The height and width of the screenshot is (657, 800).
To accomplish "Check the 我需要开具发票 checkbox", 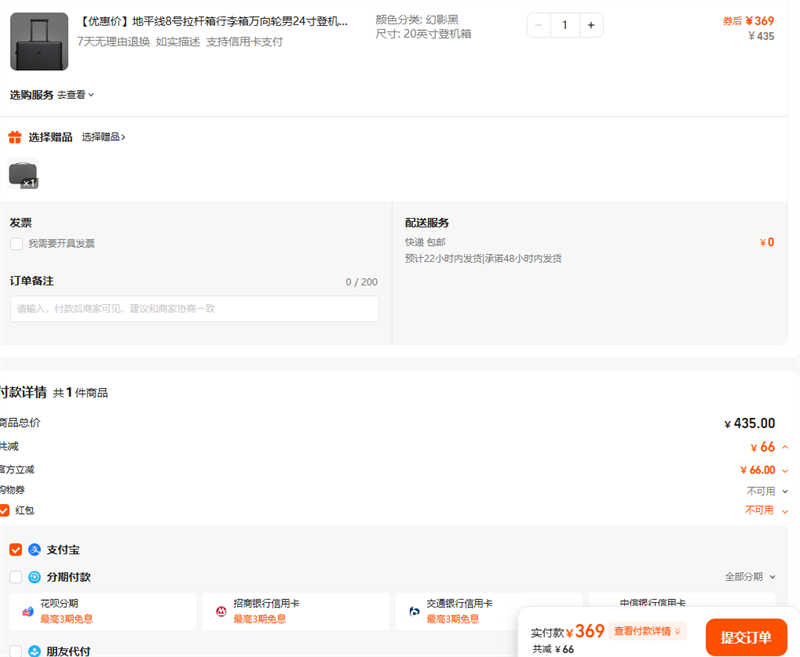I will (x=17, y=243).
